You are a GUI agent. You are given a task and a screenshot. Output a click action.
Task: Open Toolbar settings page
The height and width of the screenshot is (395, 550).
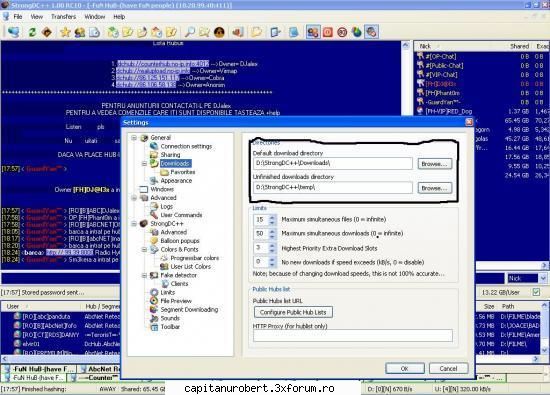tap(170, 327)
